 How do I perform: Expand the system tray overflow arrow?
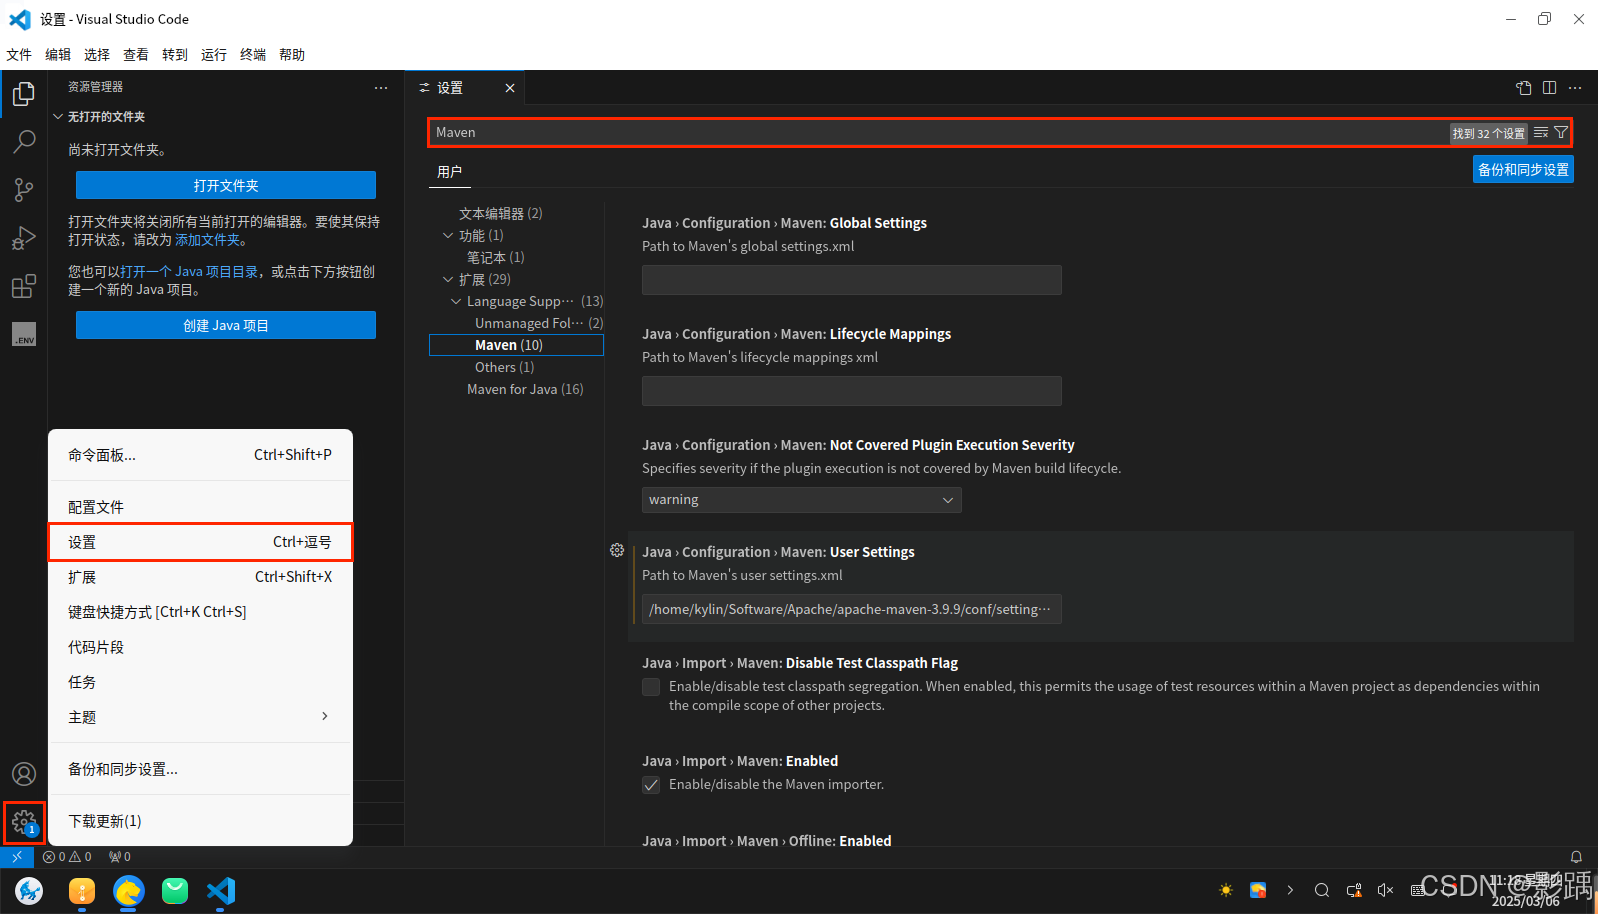tap(1290, 890)
